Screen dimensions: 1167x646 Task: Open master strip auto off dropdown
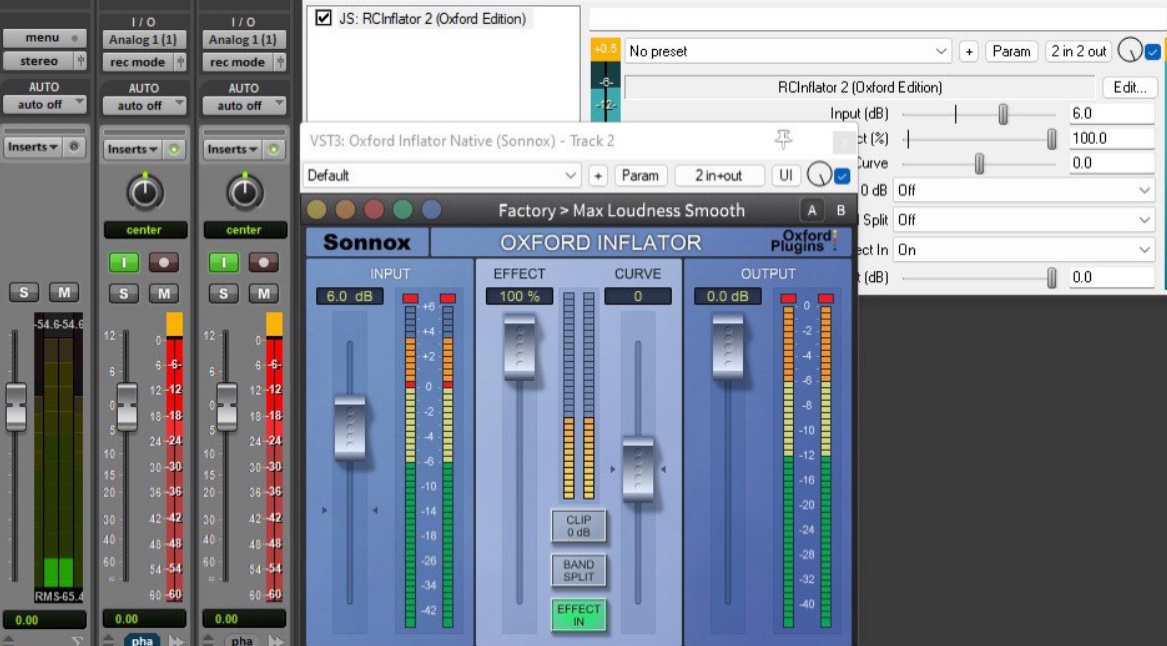tap(45, 105)
